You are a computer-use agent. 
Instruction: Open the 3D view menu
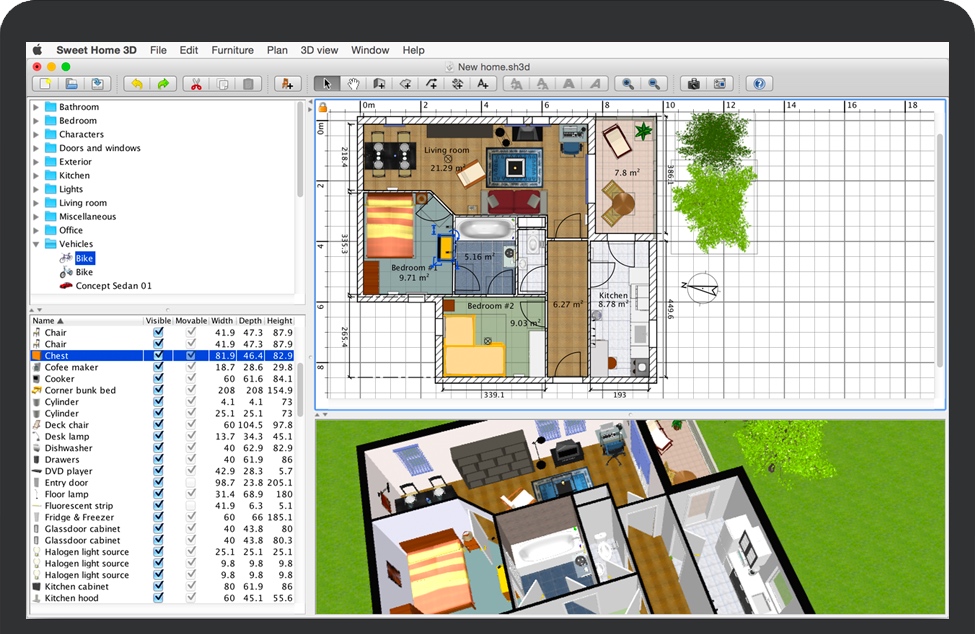click(x=319, y=50)
